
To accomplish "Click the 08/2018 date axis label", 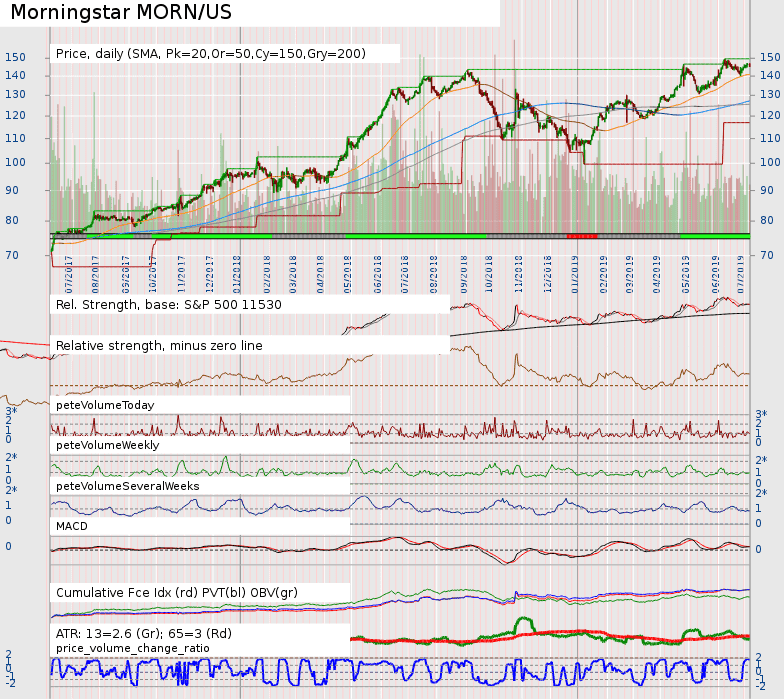I will (x=434, y=274).
